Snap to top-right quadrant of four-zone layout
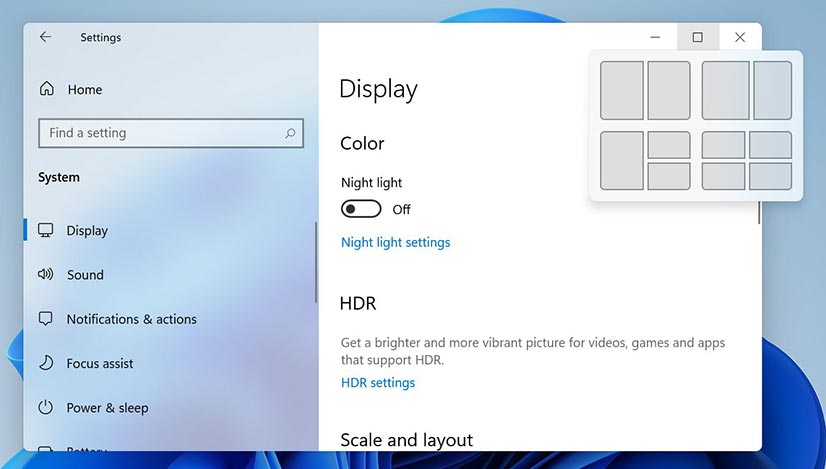Image resolution: width=826 pixels, height=469 pixels. point(770,145)
